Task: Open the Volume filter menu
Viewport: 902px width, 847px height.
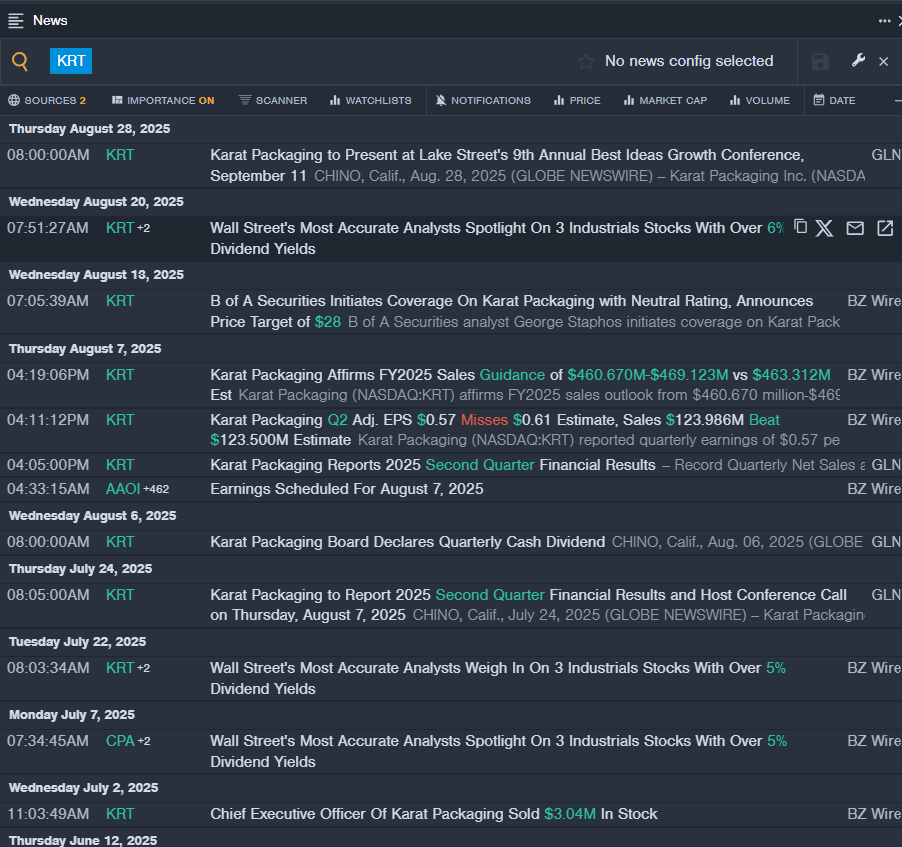Action: (759, 100)
